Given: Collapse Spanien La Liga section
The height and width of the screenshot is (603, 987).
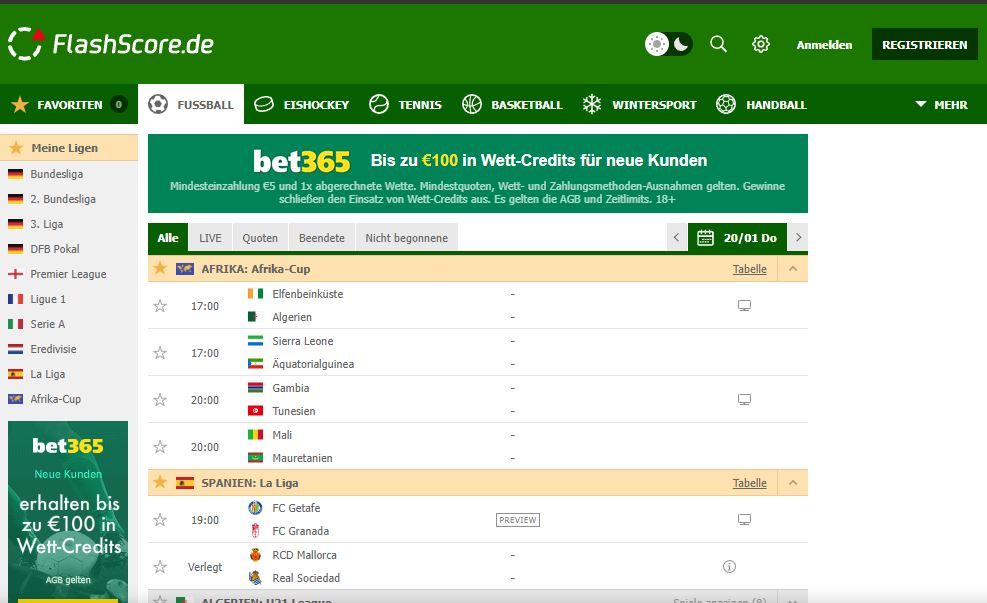Looking at the screenshot, I should [x=793, y=483].
